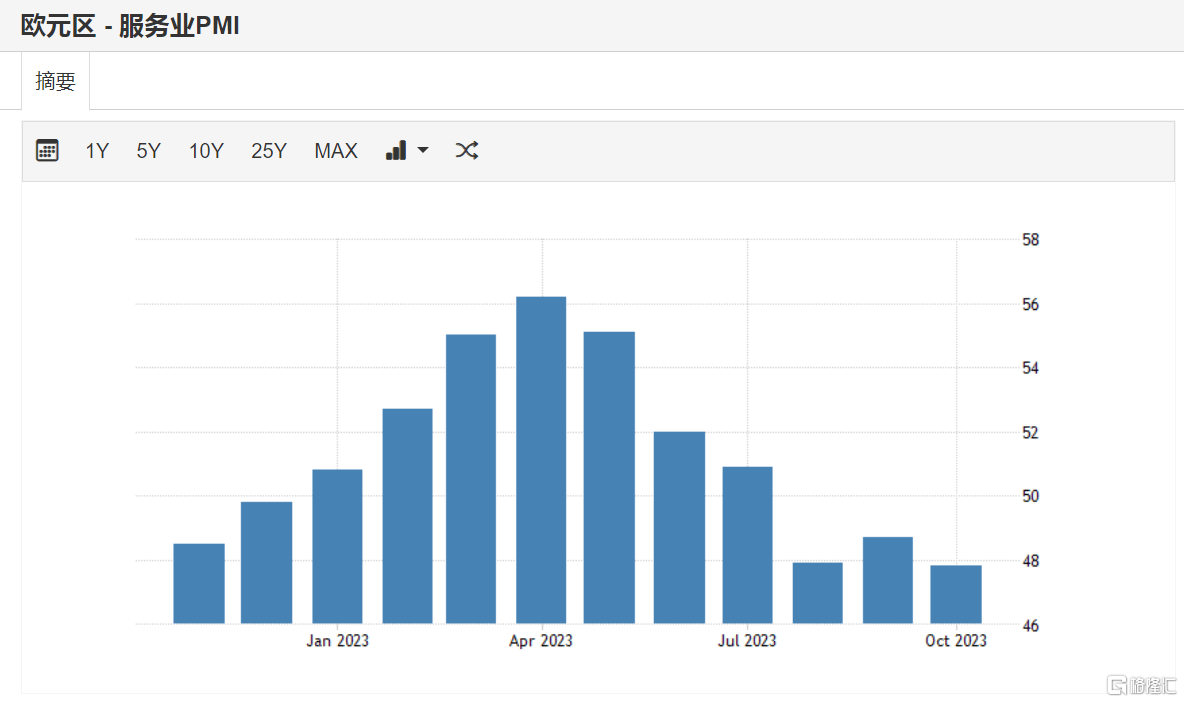Viewport: 1184px width, 703px height.
Task: Open the calendar date range picker
Action: [47, 151]
